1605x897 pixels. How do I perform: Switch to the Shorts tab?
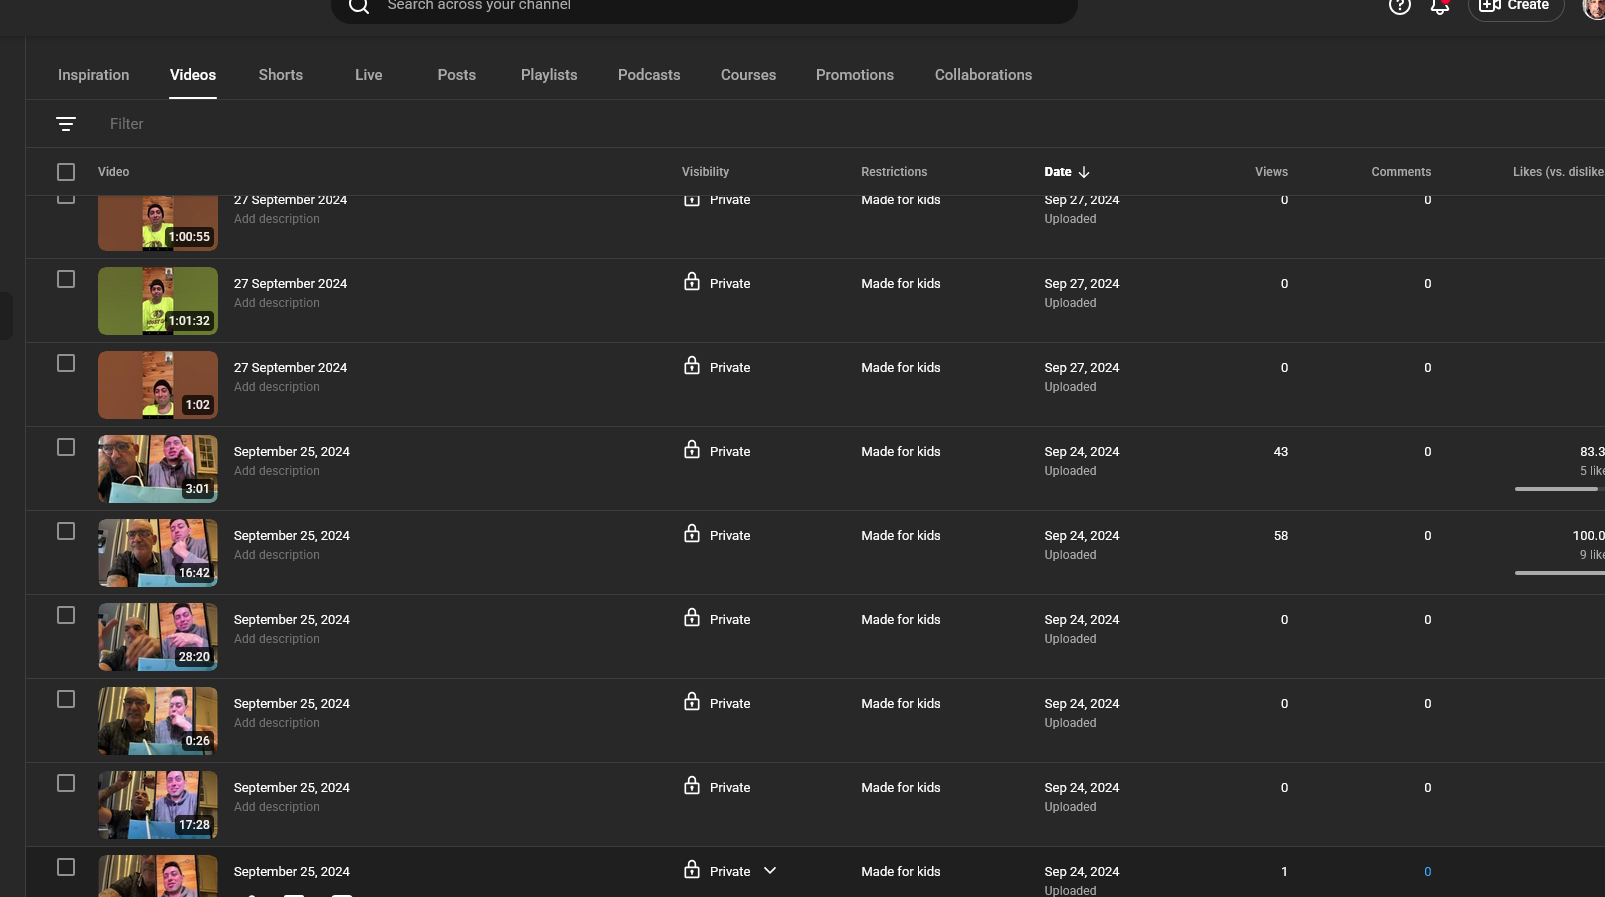pyautogui.click(x=280, y=75)
